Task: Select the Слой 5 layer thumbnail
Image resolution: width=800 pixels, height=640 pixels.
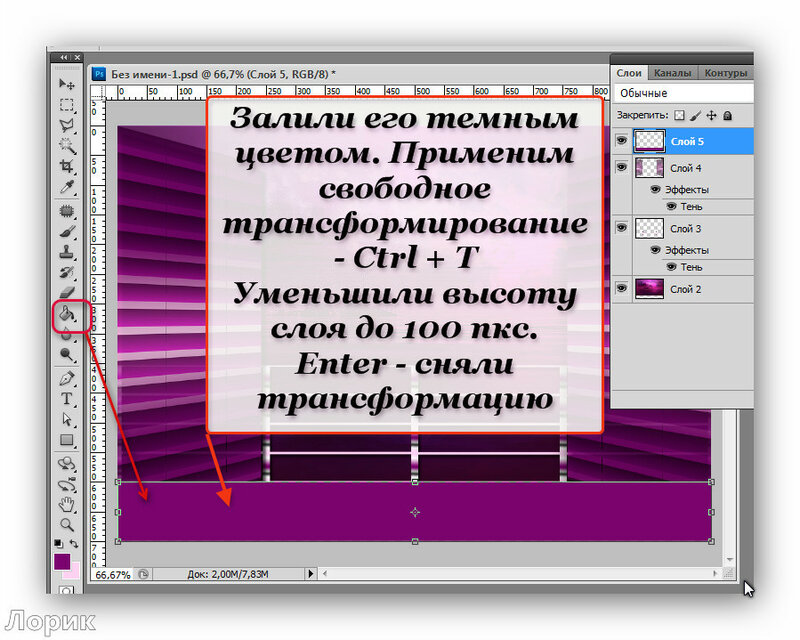Action: click(649, 141)
